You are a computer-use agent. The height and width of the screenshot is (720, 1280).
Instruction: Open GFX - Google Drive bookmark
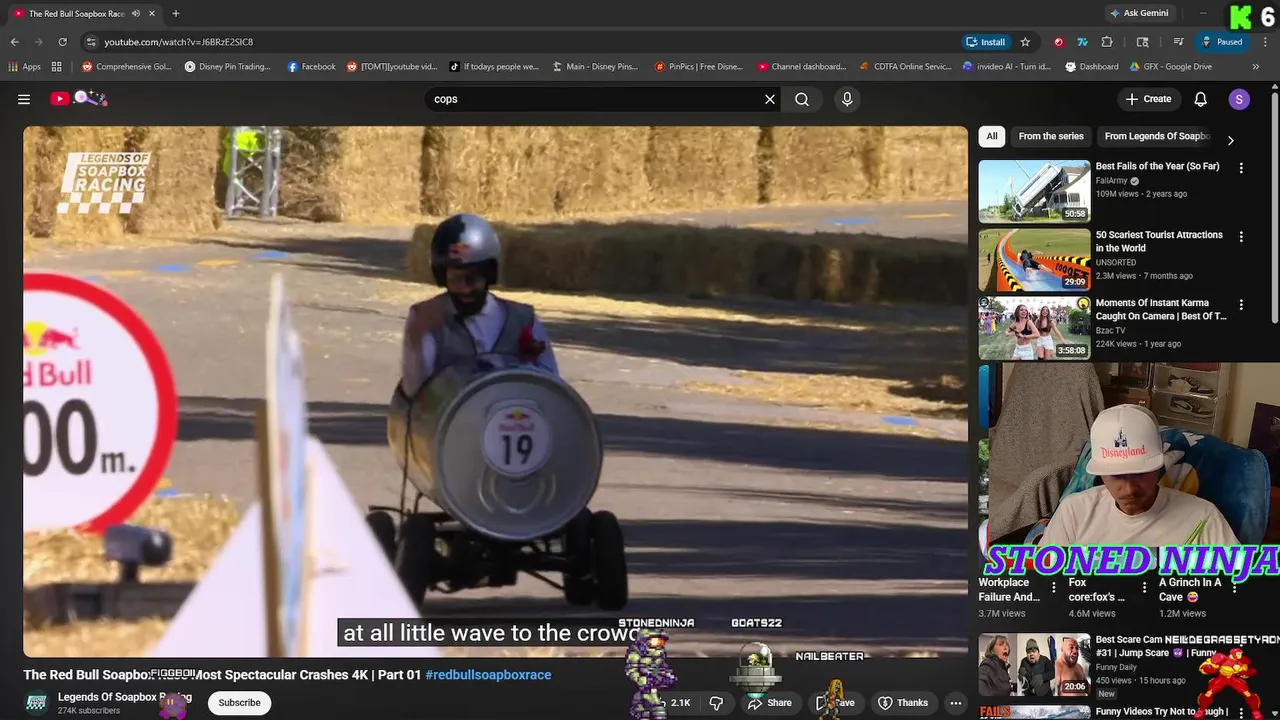(x=1171, y=67)
